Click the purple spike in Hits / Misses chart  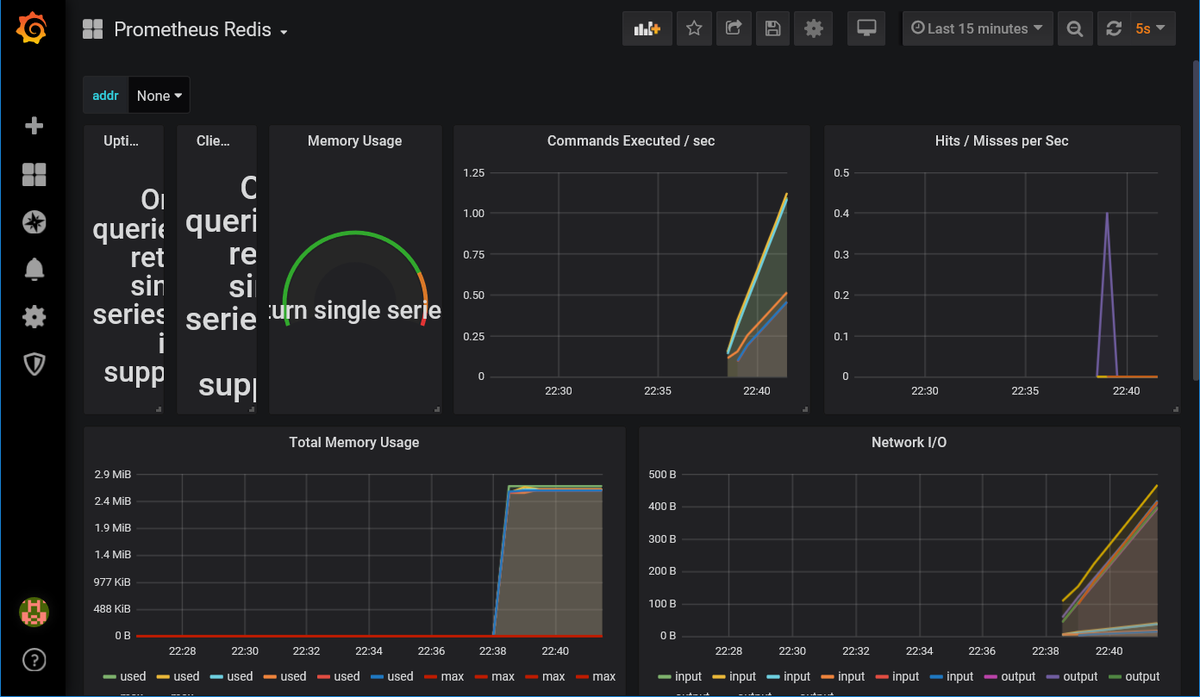pos(1107,295)
